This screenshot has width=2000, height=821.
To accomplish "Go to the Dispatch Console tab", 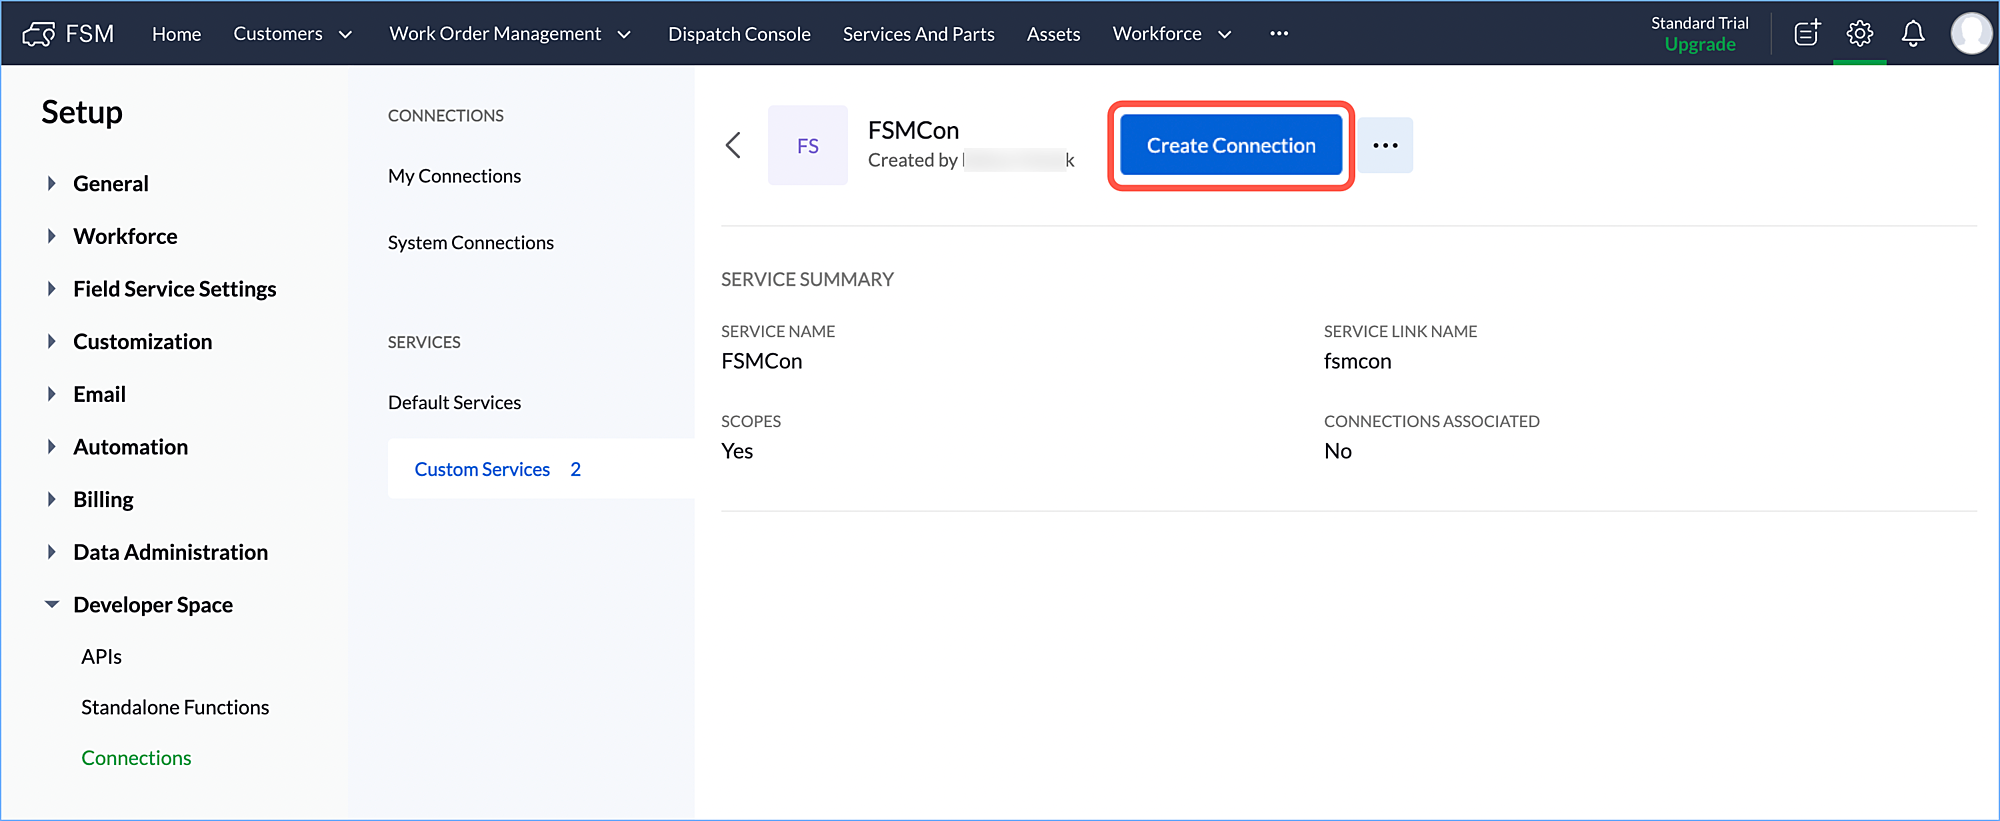I will (739, 34).
